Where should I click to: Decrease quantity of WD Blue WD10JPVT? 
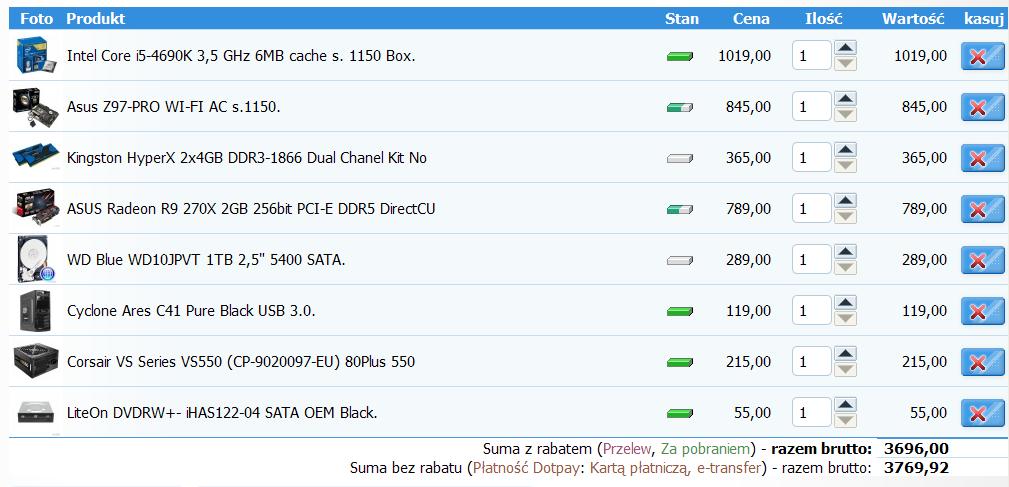[x=845, y=267]
